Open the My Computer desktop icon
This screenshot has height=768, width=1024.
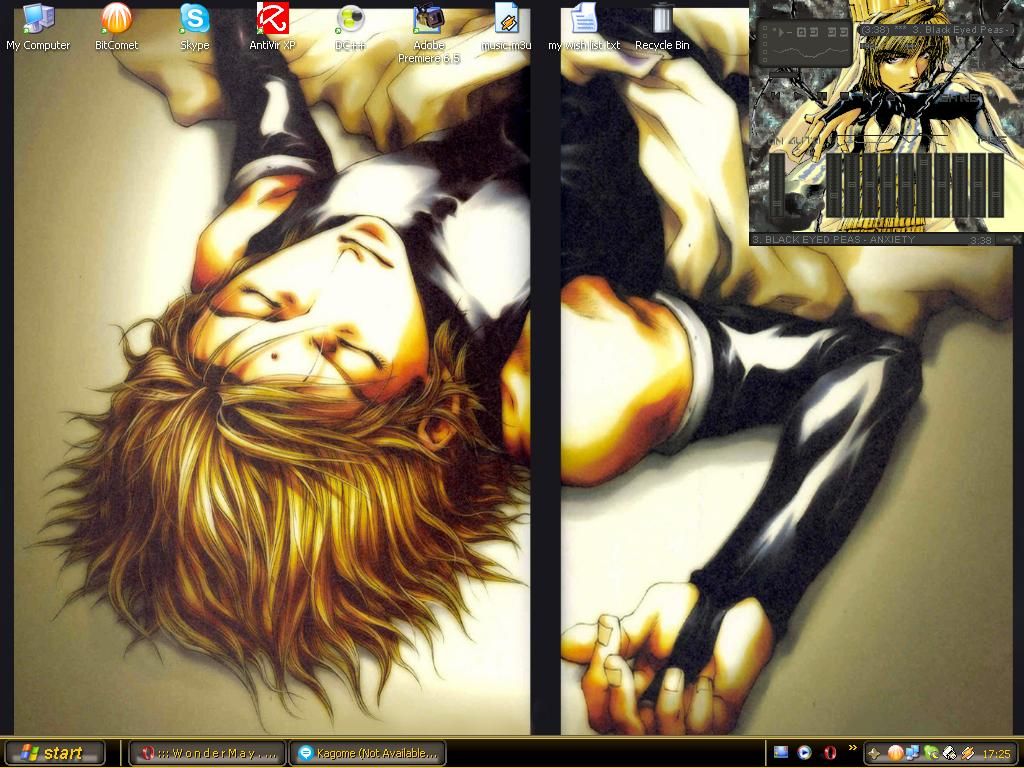[x=38, y=27]
